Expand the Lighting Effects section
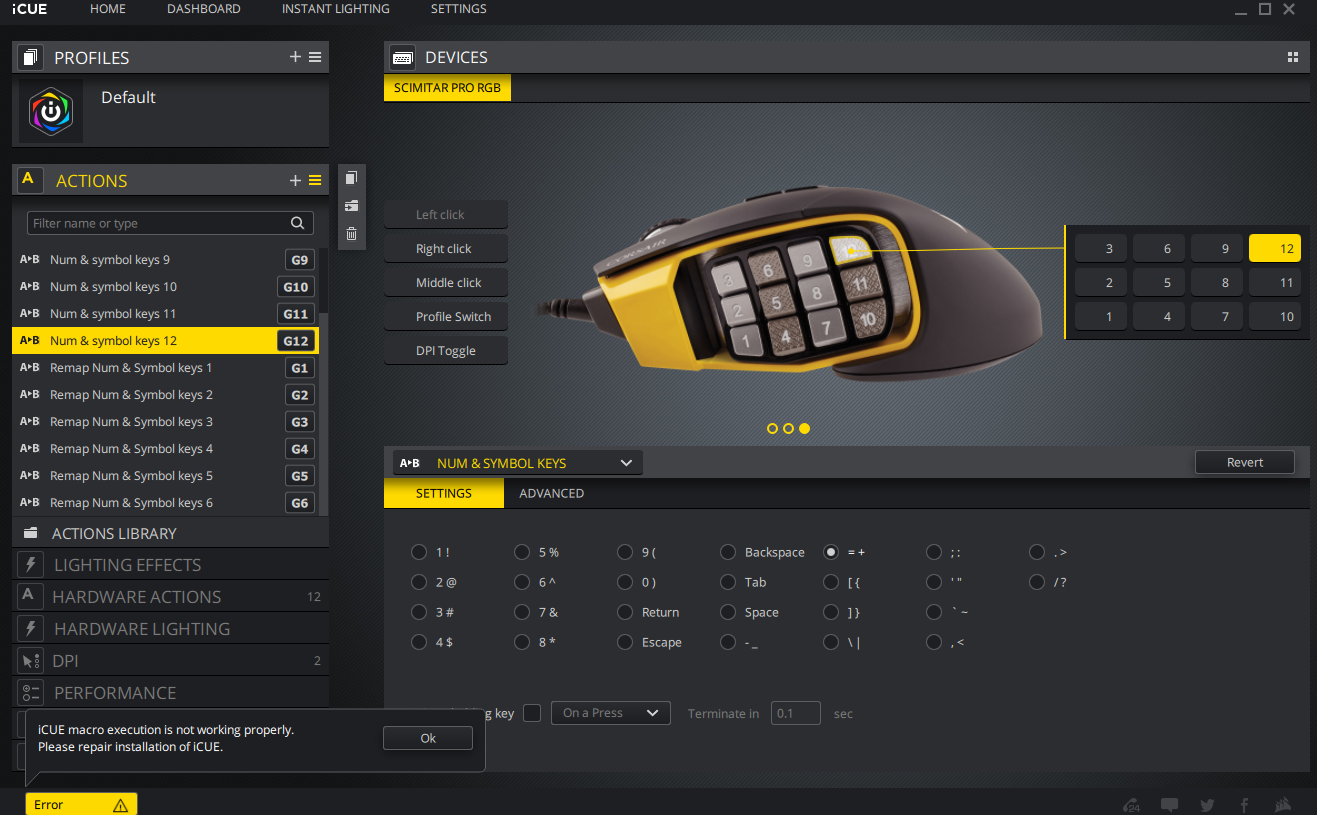Viewport: 1317px width, 815px height. point(170,564)
